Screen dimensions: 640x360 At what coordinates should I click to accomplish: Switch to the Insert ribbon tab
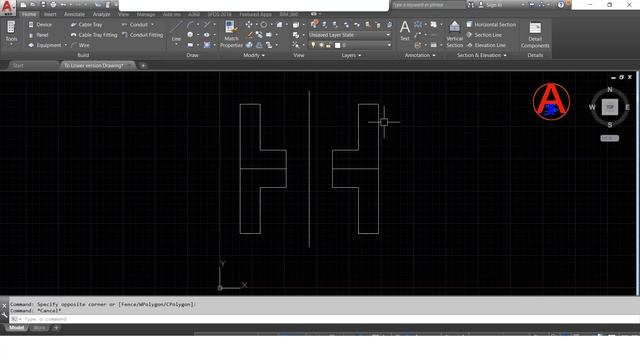(50, 14)
